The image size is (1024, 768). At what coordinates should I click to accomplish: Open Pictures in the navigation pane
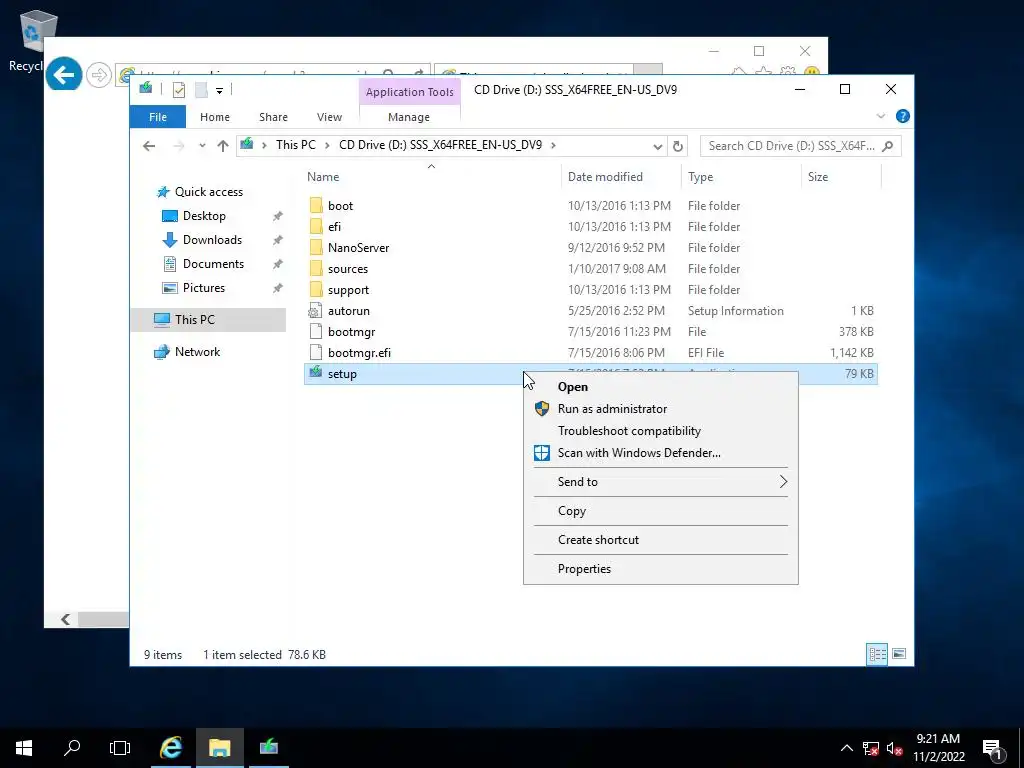point(203,288)
